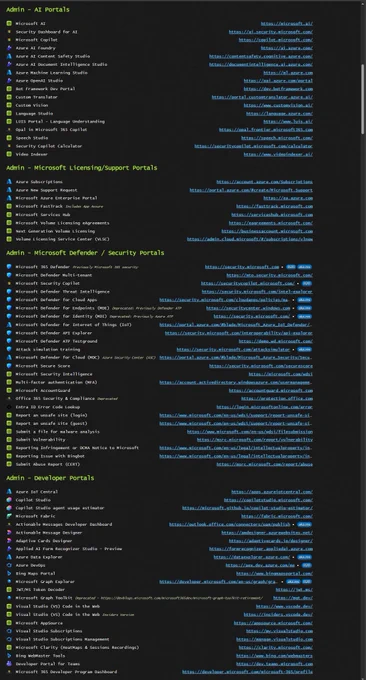Open the mto.security.microsoft.com link
366x680 pixels.
[270, 275]
